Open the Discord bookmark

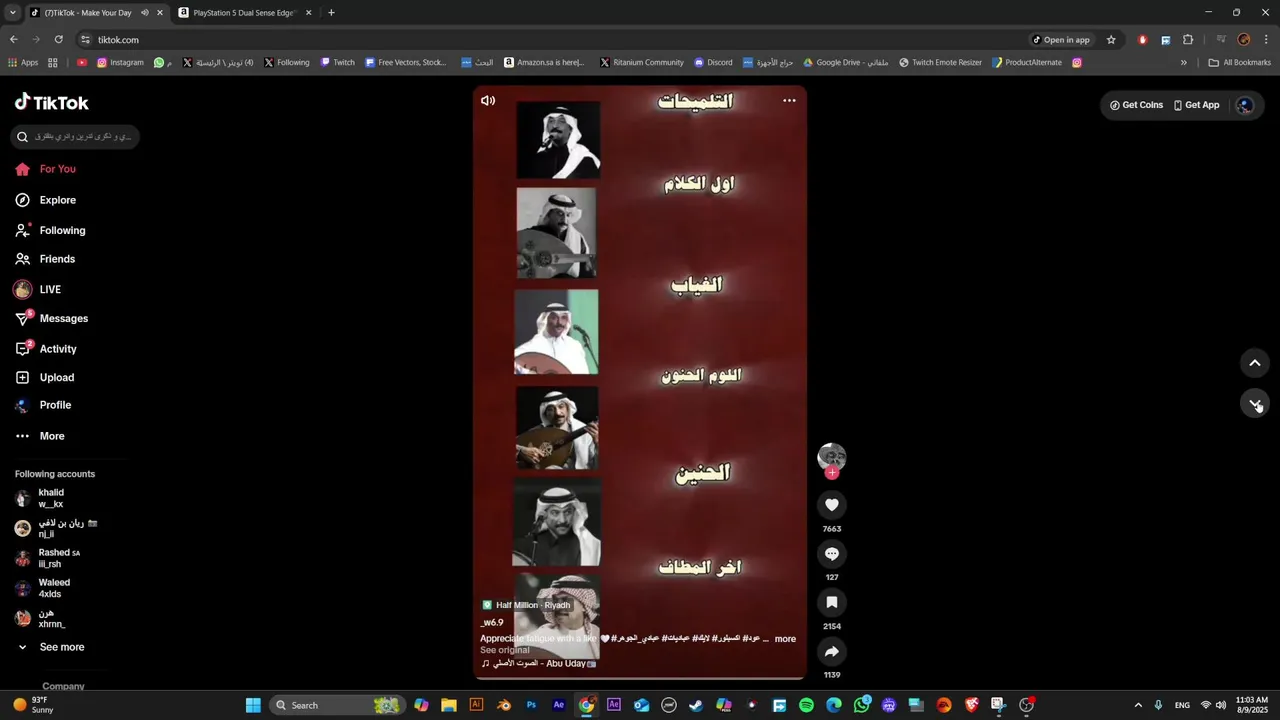(712, 62)
